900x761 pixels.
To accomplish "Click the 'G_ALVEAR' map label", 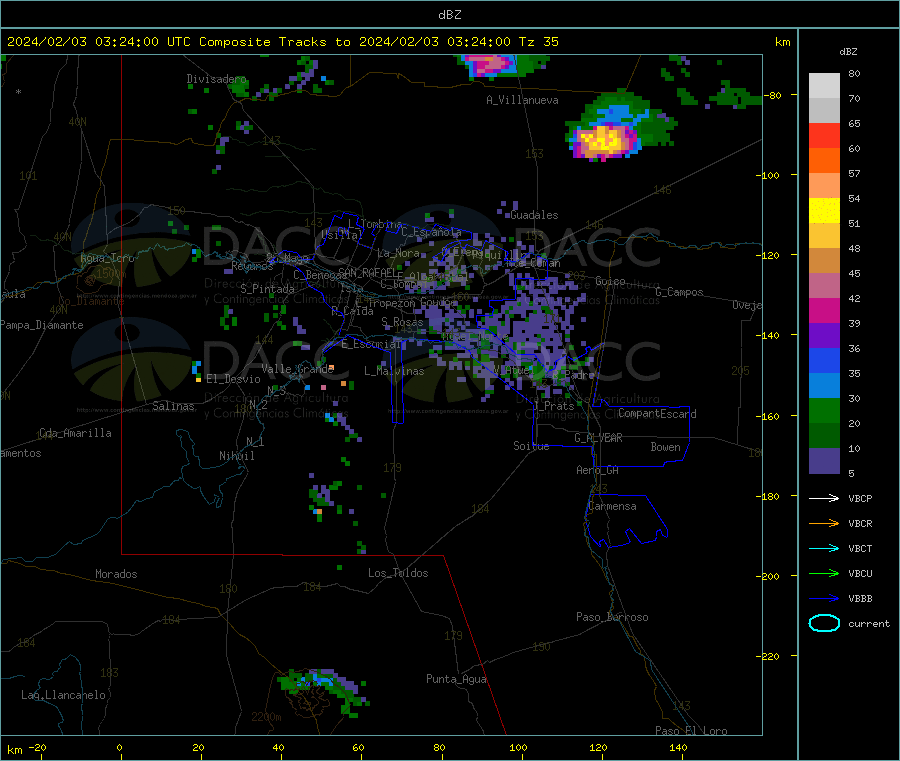I will coord(598,438).
